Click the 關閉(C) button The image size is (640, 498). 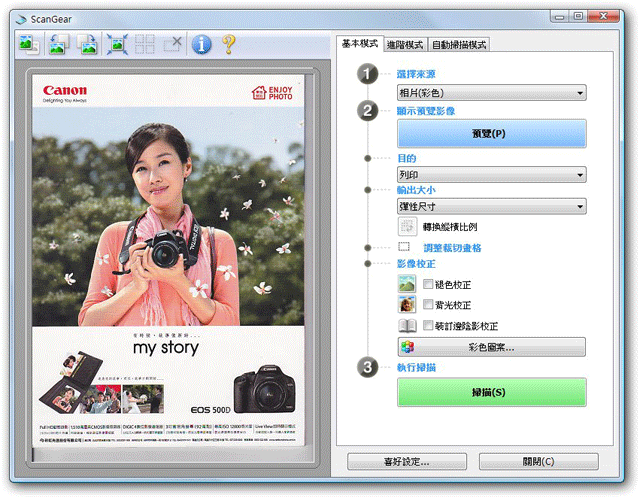[539, 462]
